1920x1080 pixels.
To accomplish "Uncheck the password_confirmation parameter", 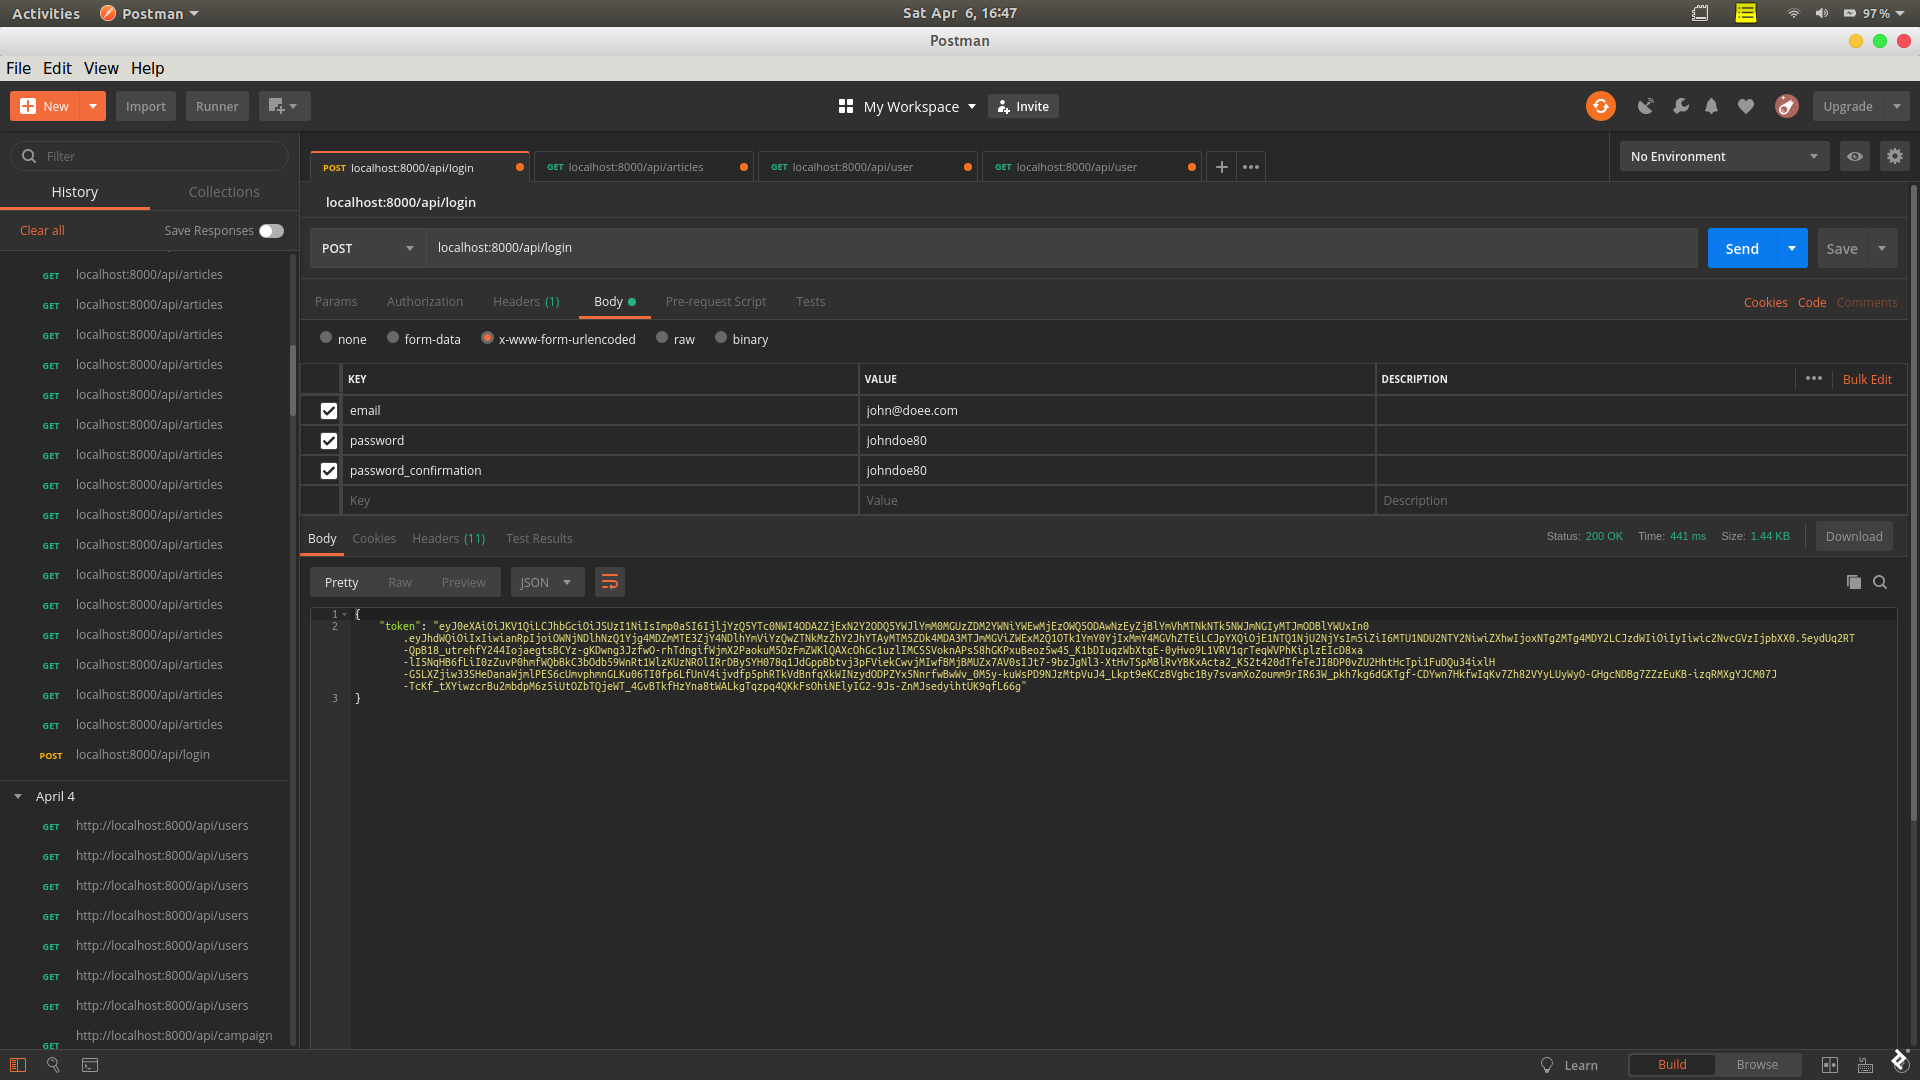I will coord(328,470).
